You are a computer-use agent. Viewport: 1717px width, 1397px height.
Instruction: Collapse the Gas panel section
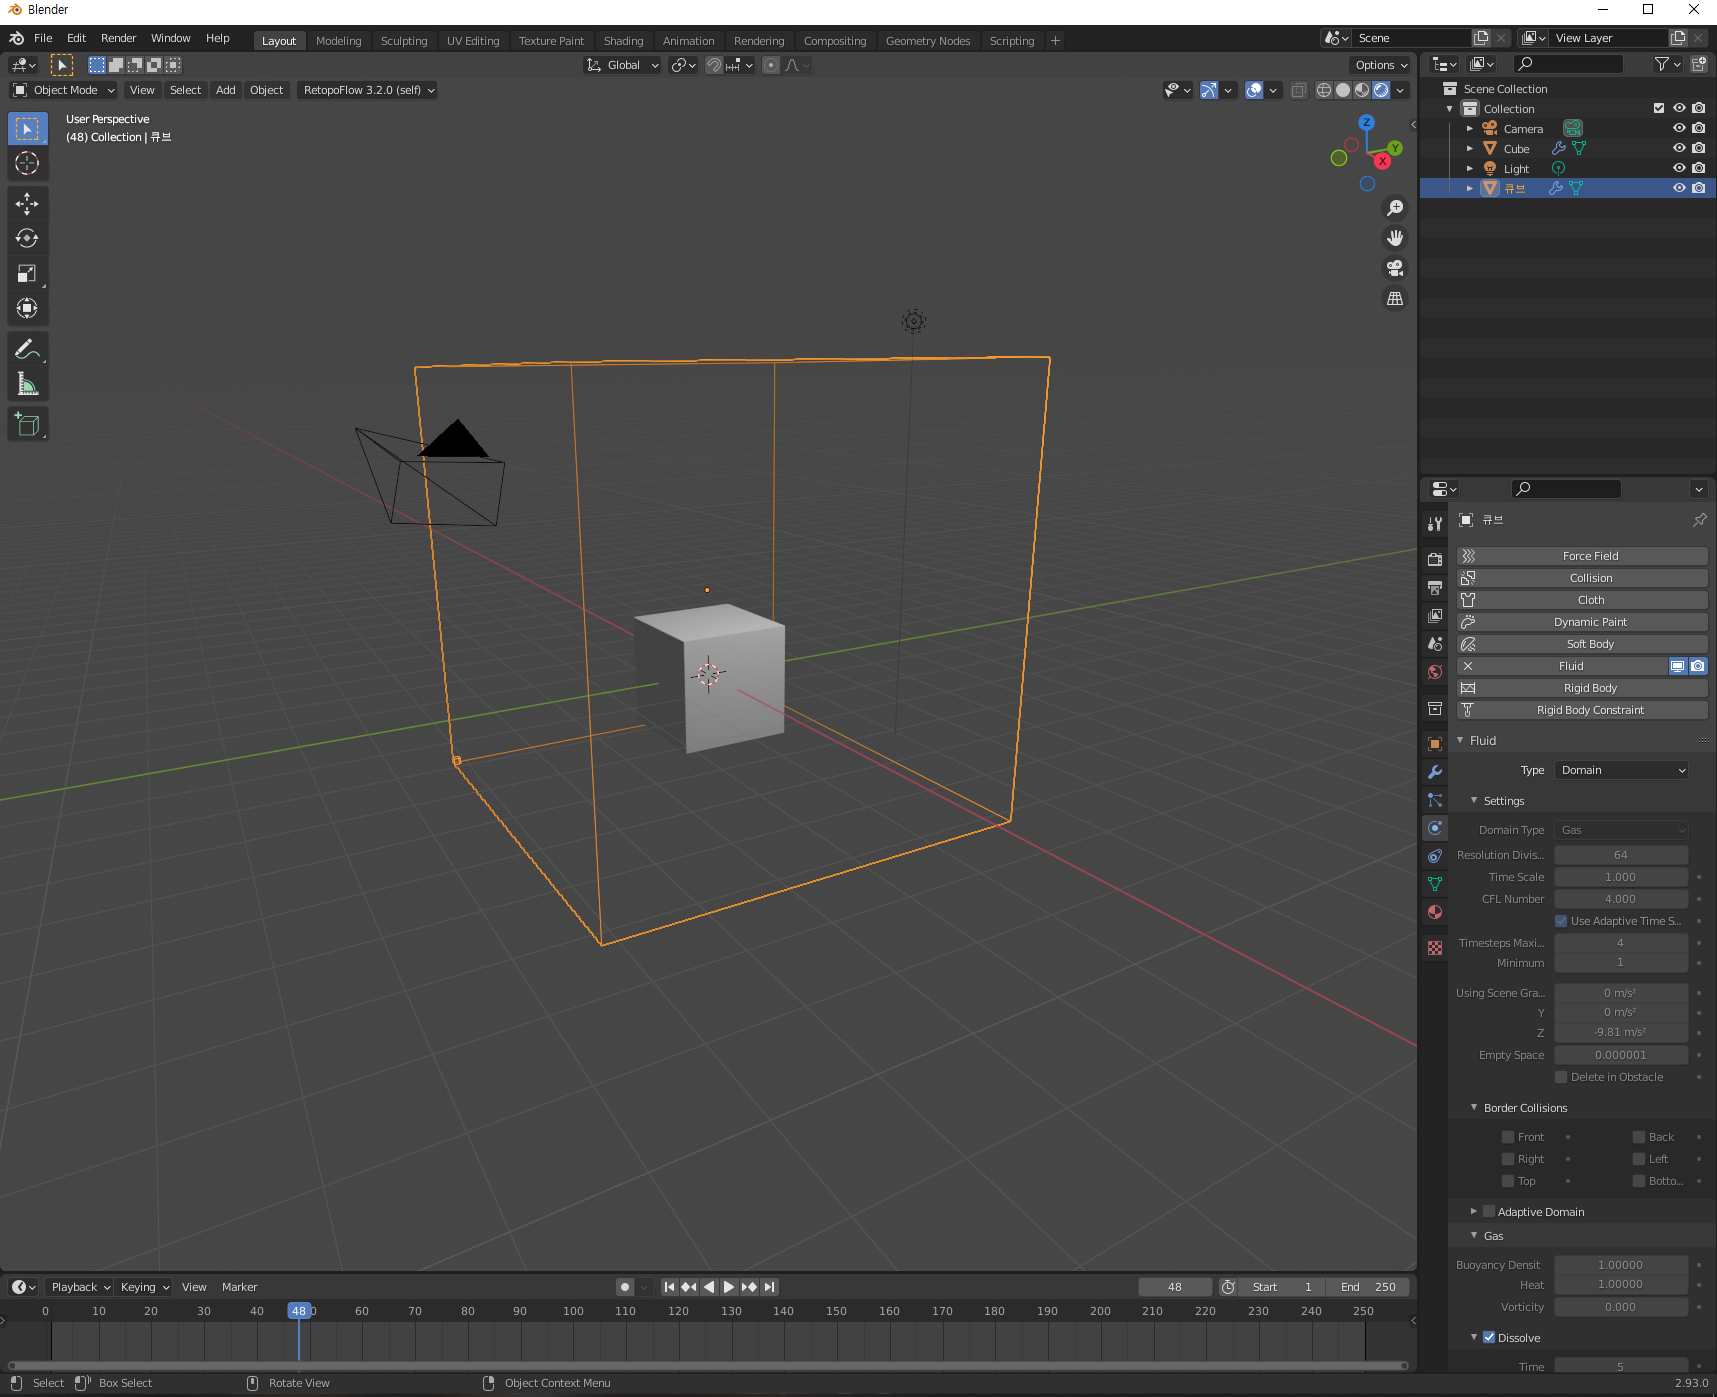pyautogui.click(x=1474, y=1235)
